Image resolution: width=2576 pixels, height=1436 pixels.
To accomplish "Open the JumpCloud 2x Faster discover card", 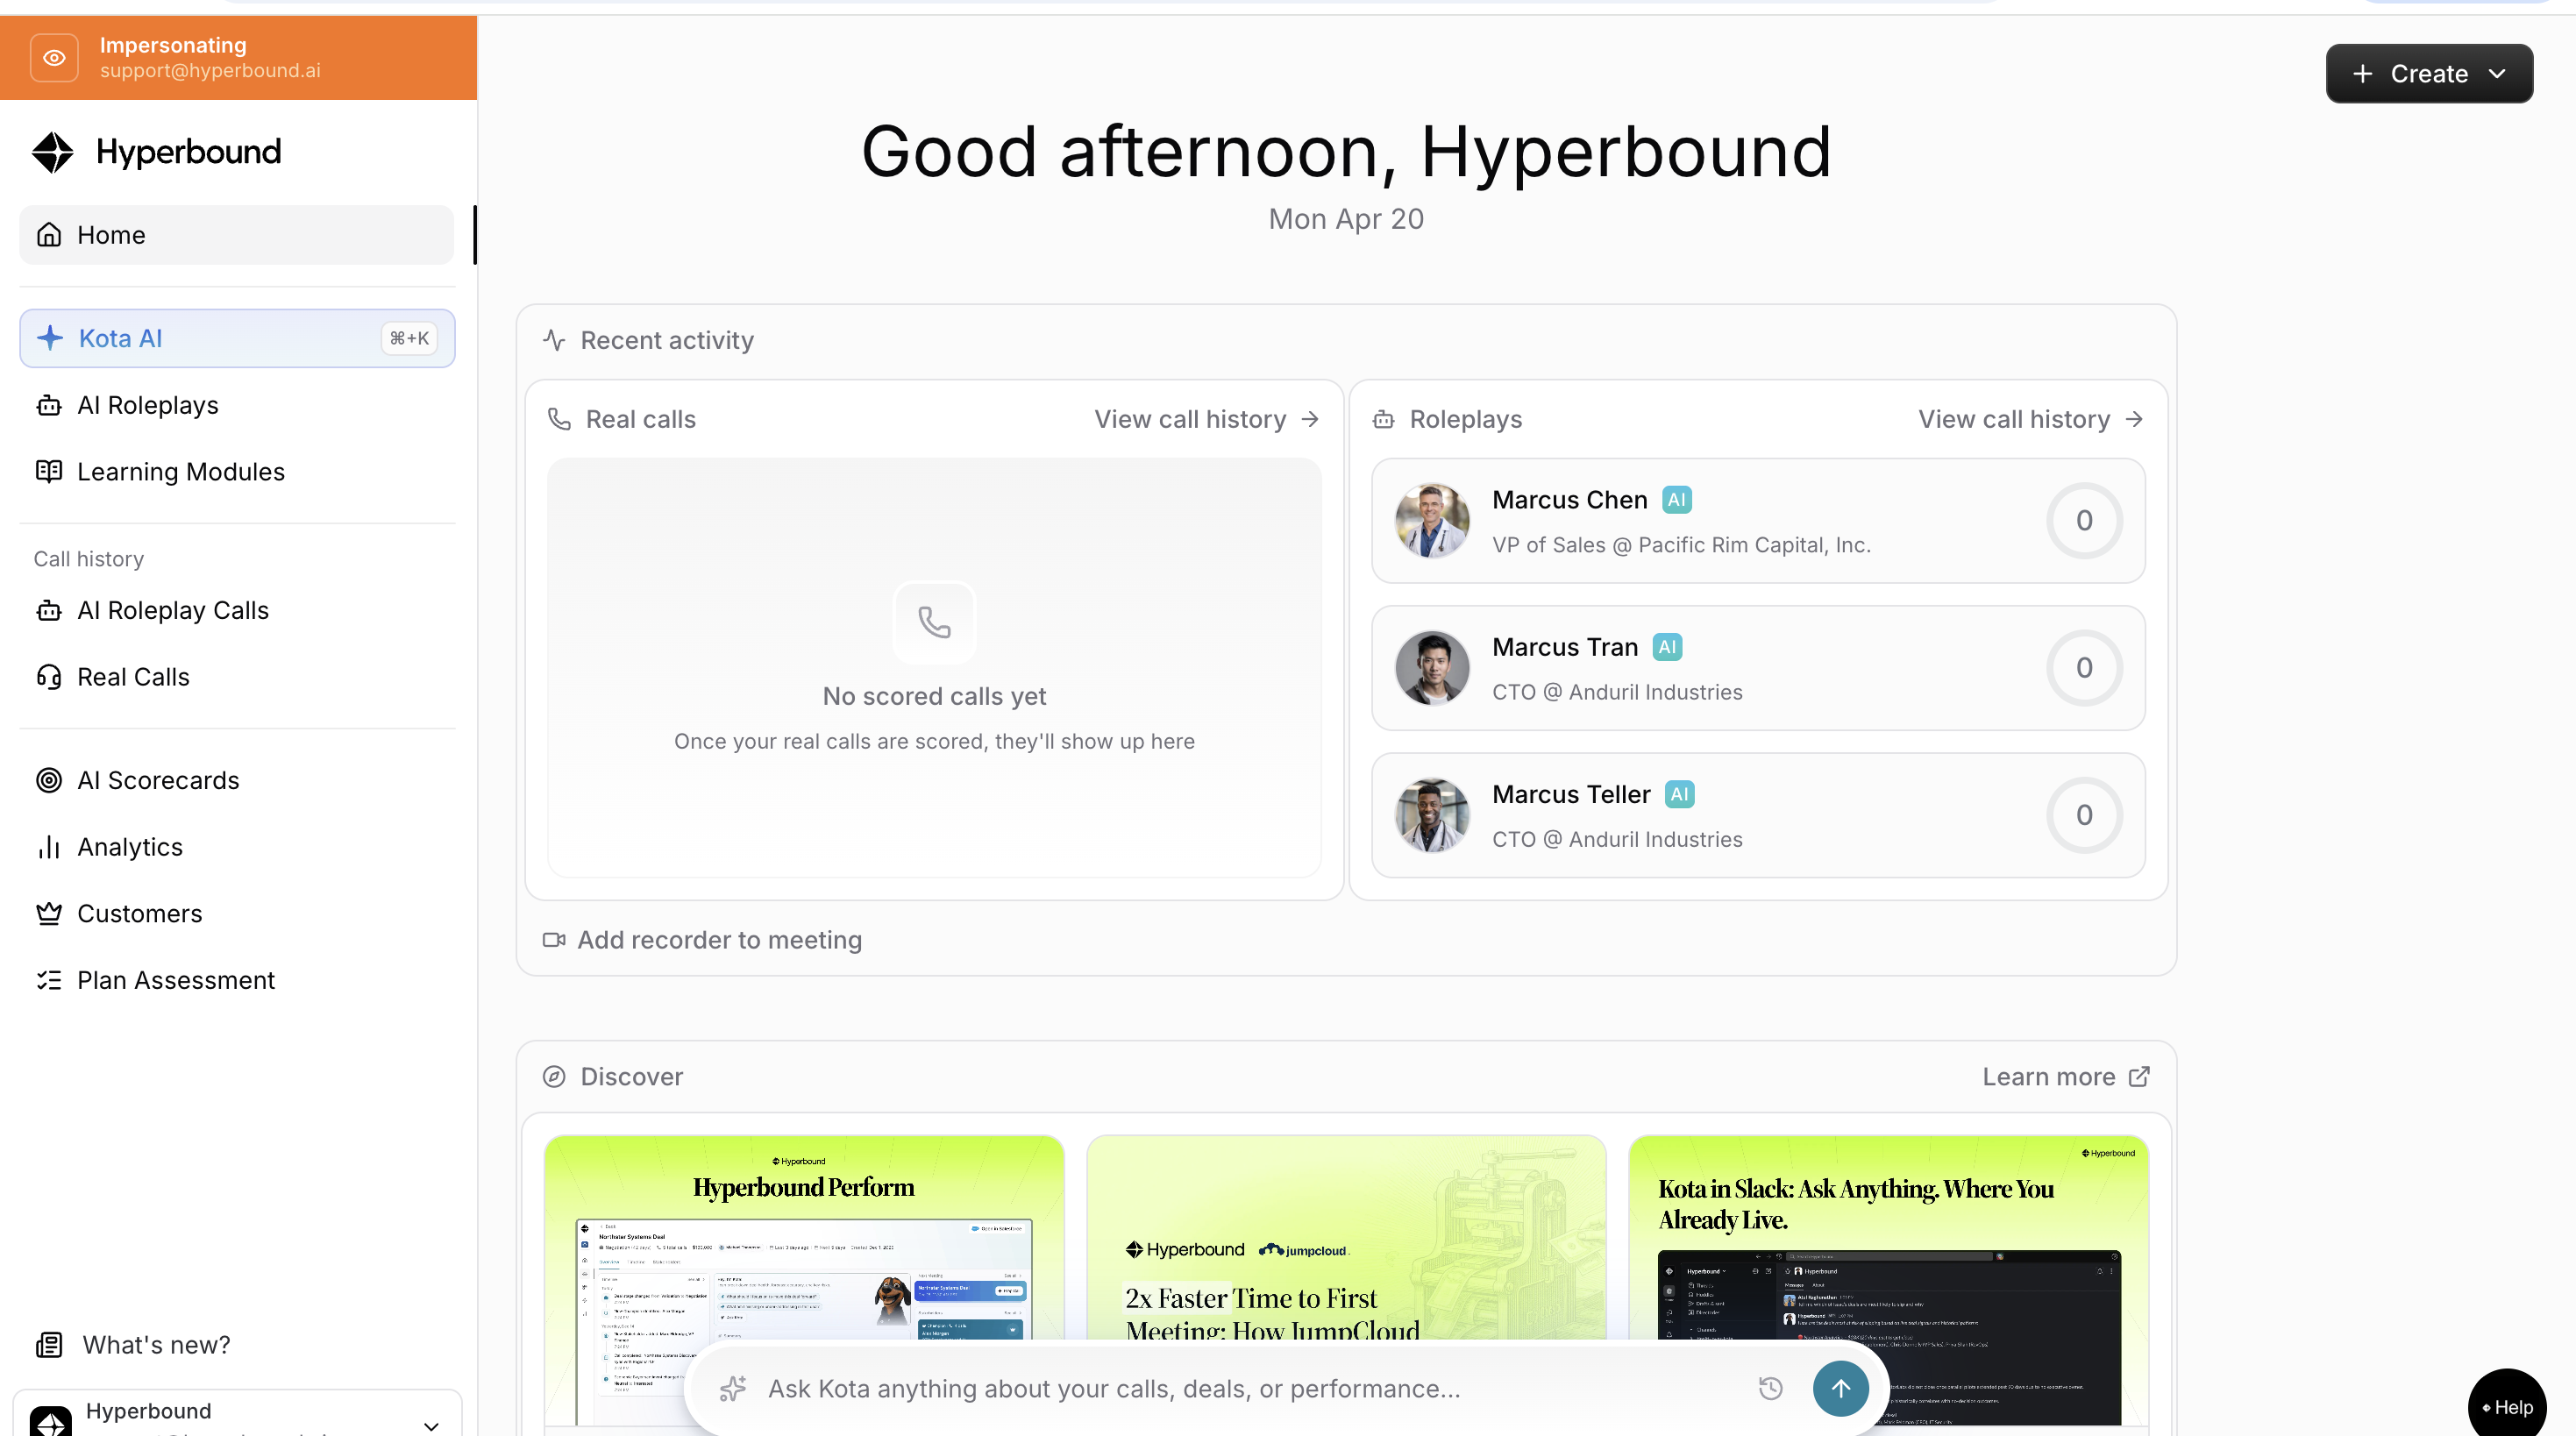I will 1346,1285.
